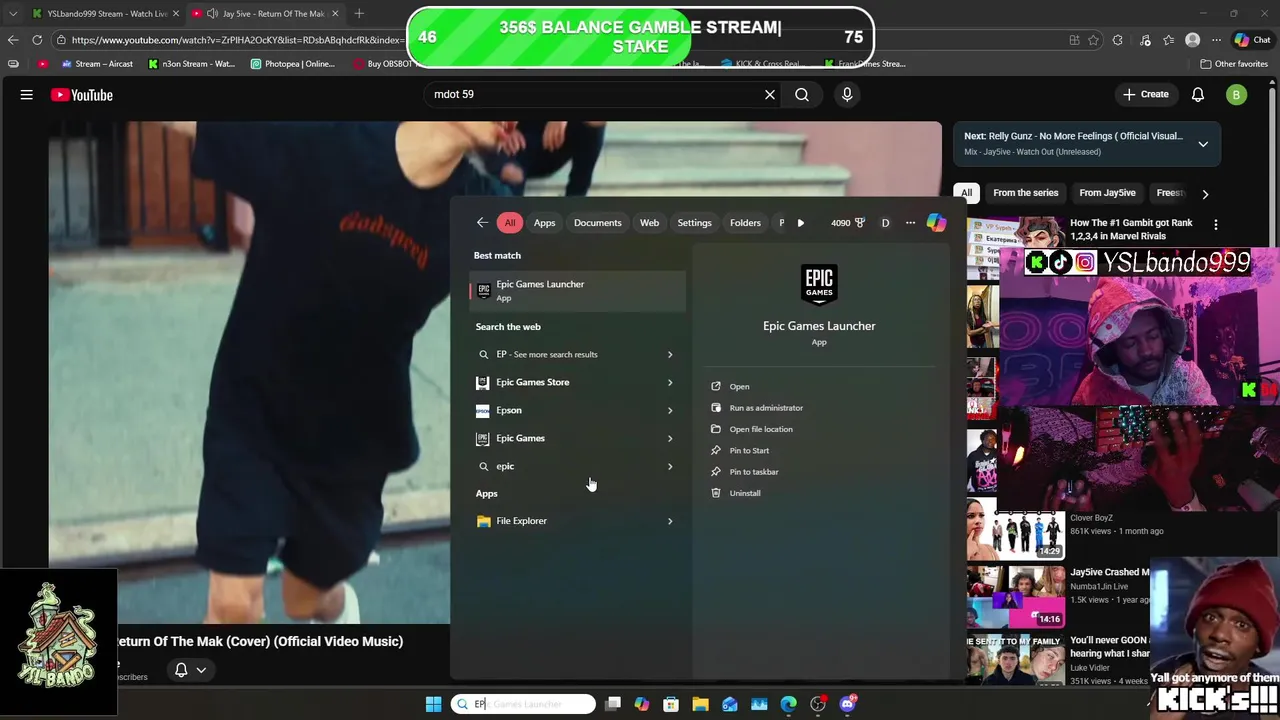Click the taskbar search input field
Image resolution: width=1280 pixels, height=720 pixels.
pyautogui.click(x=523, y=704)
